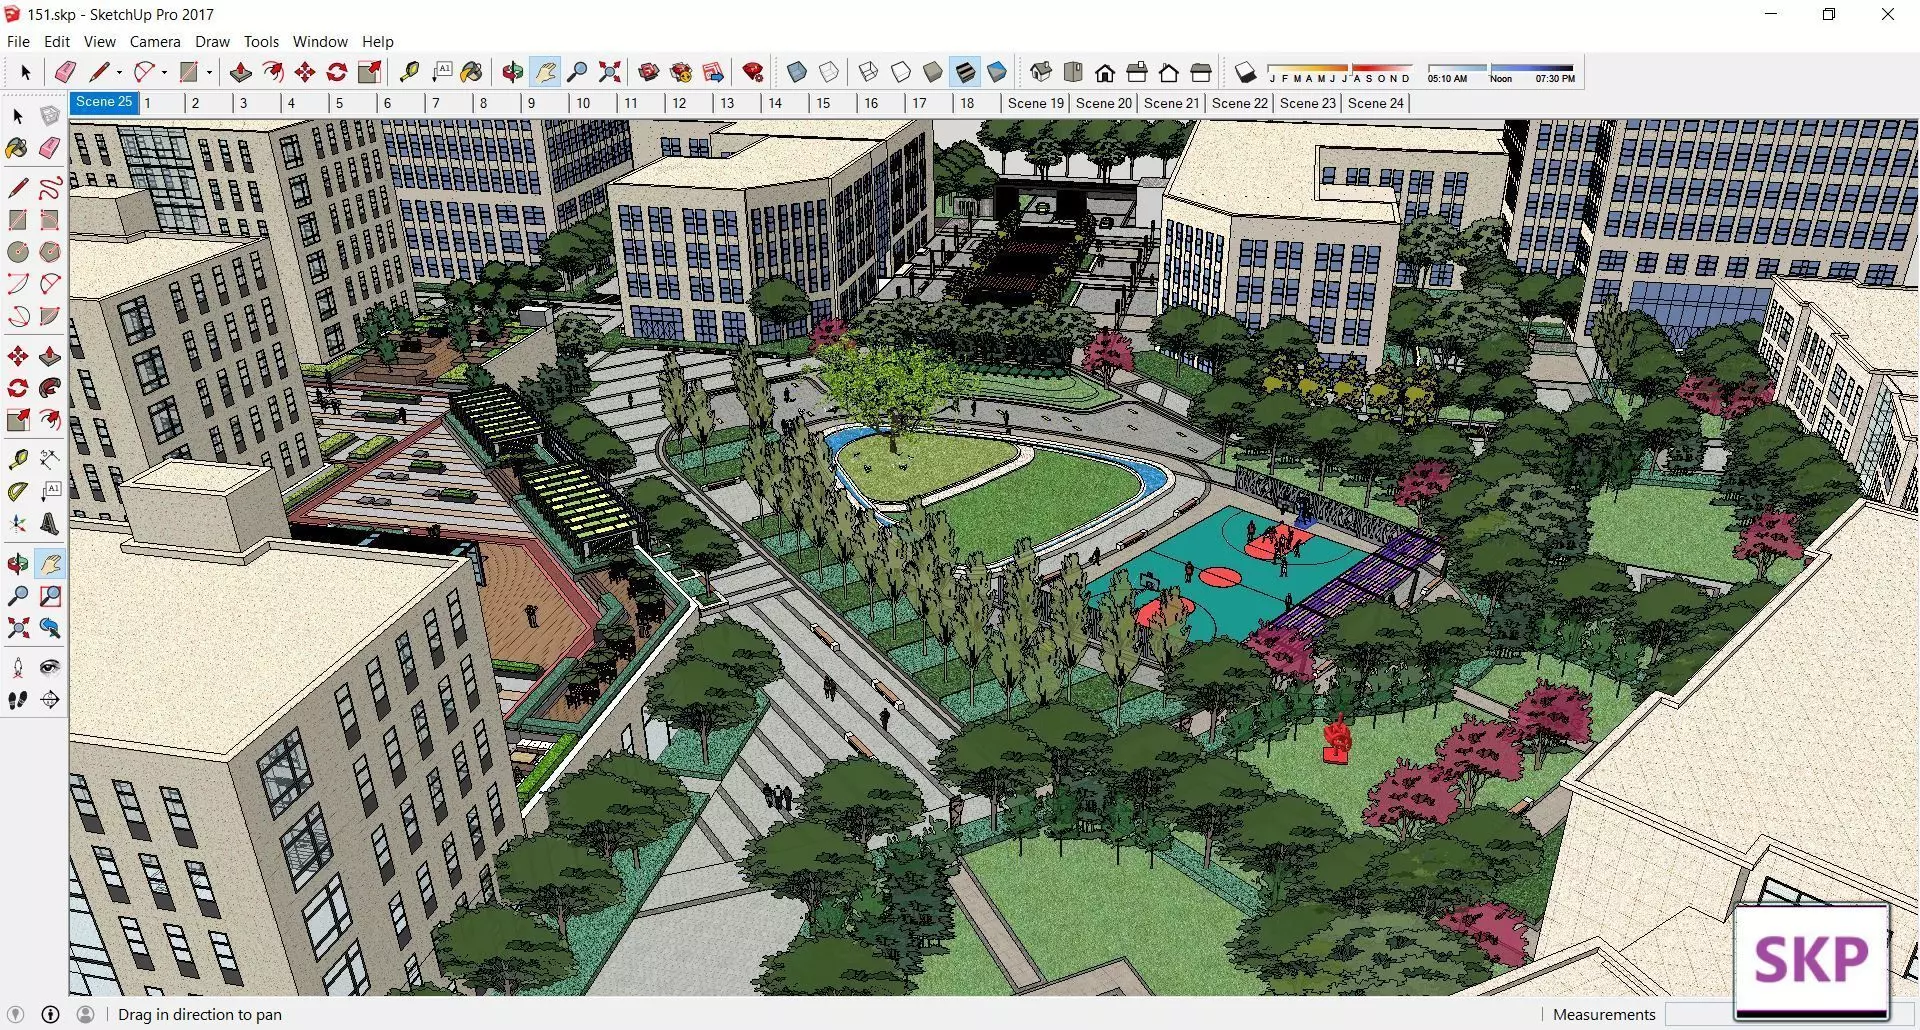Select the Axes tool
1920x1030 pixels.
[x=18, y=523]
